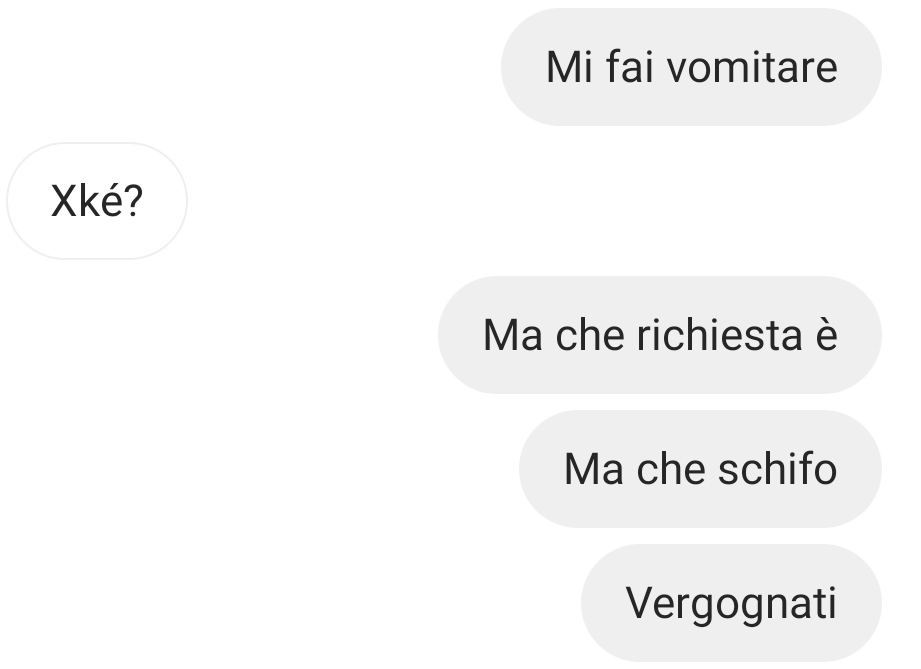
Task: Tap the 'Ma che schifo' message bubble
Action: pos(700,469)
